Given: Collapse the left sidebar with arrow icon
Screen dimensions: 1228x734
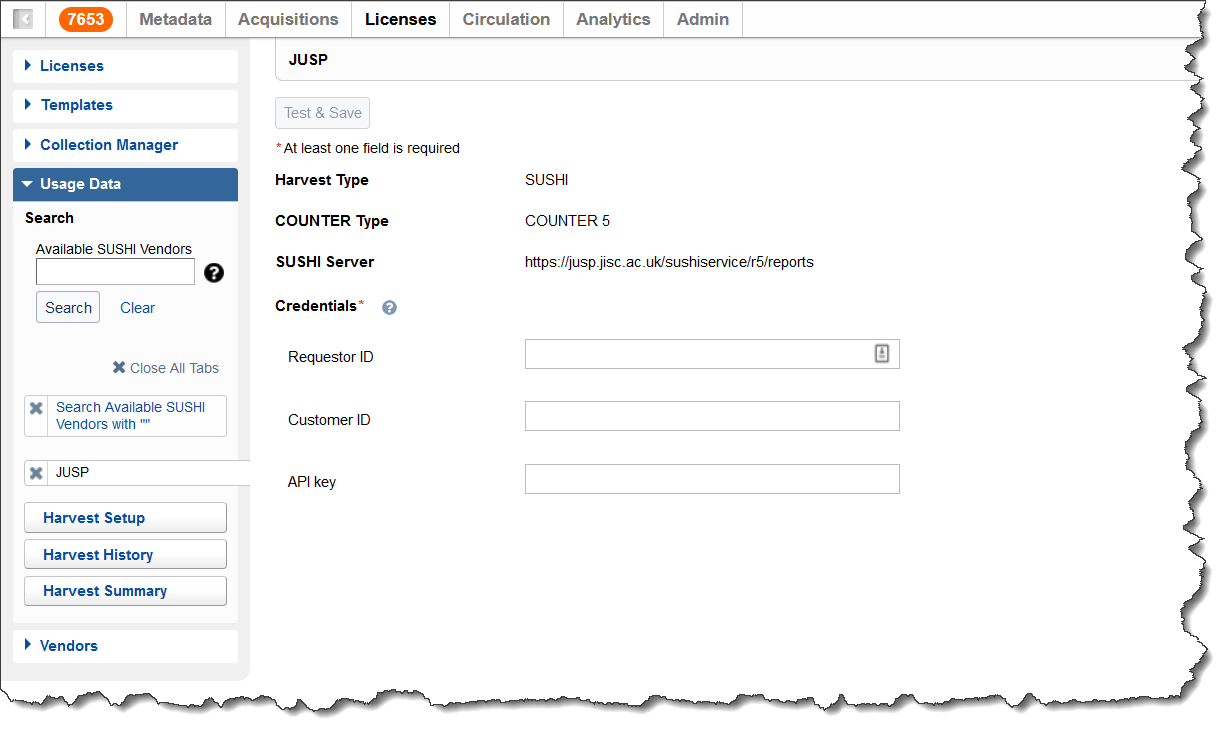Looking at the screenshot, I should (x=22, y=19).
